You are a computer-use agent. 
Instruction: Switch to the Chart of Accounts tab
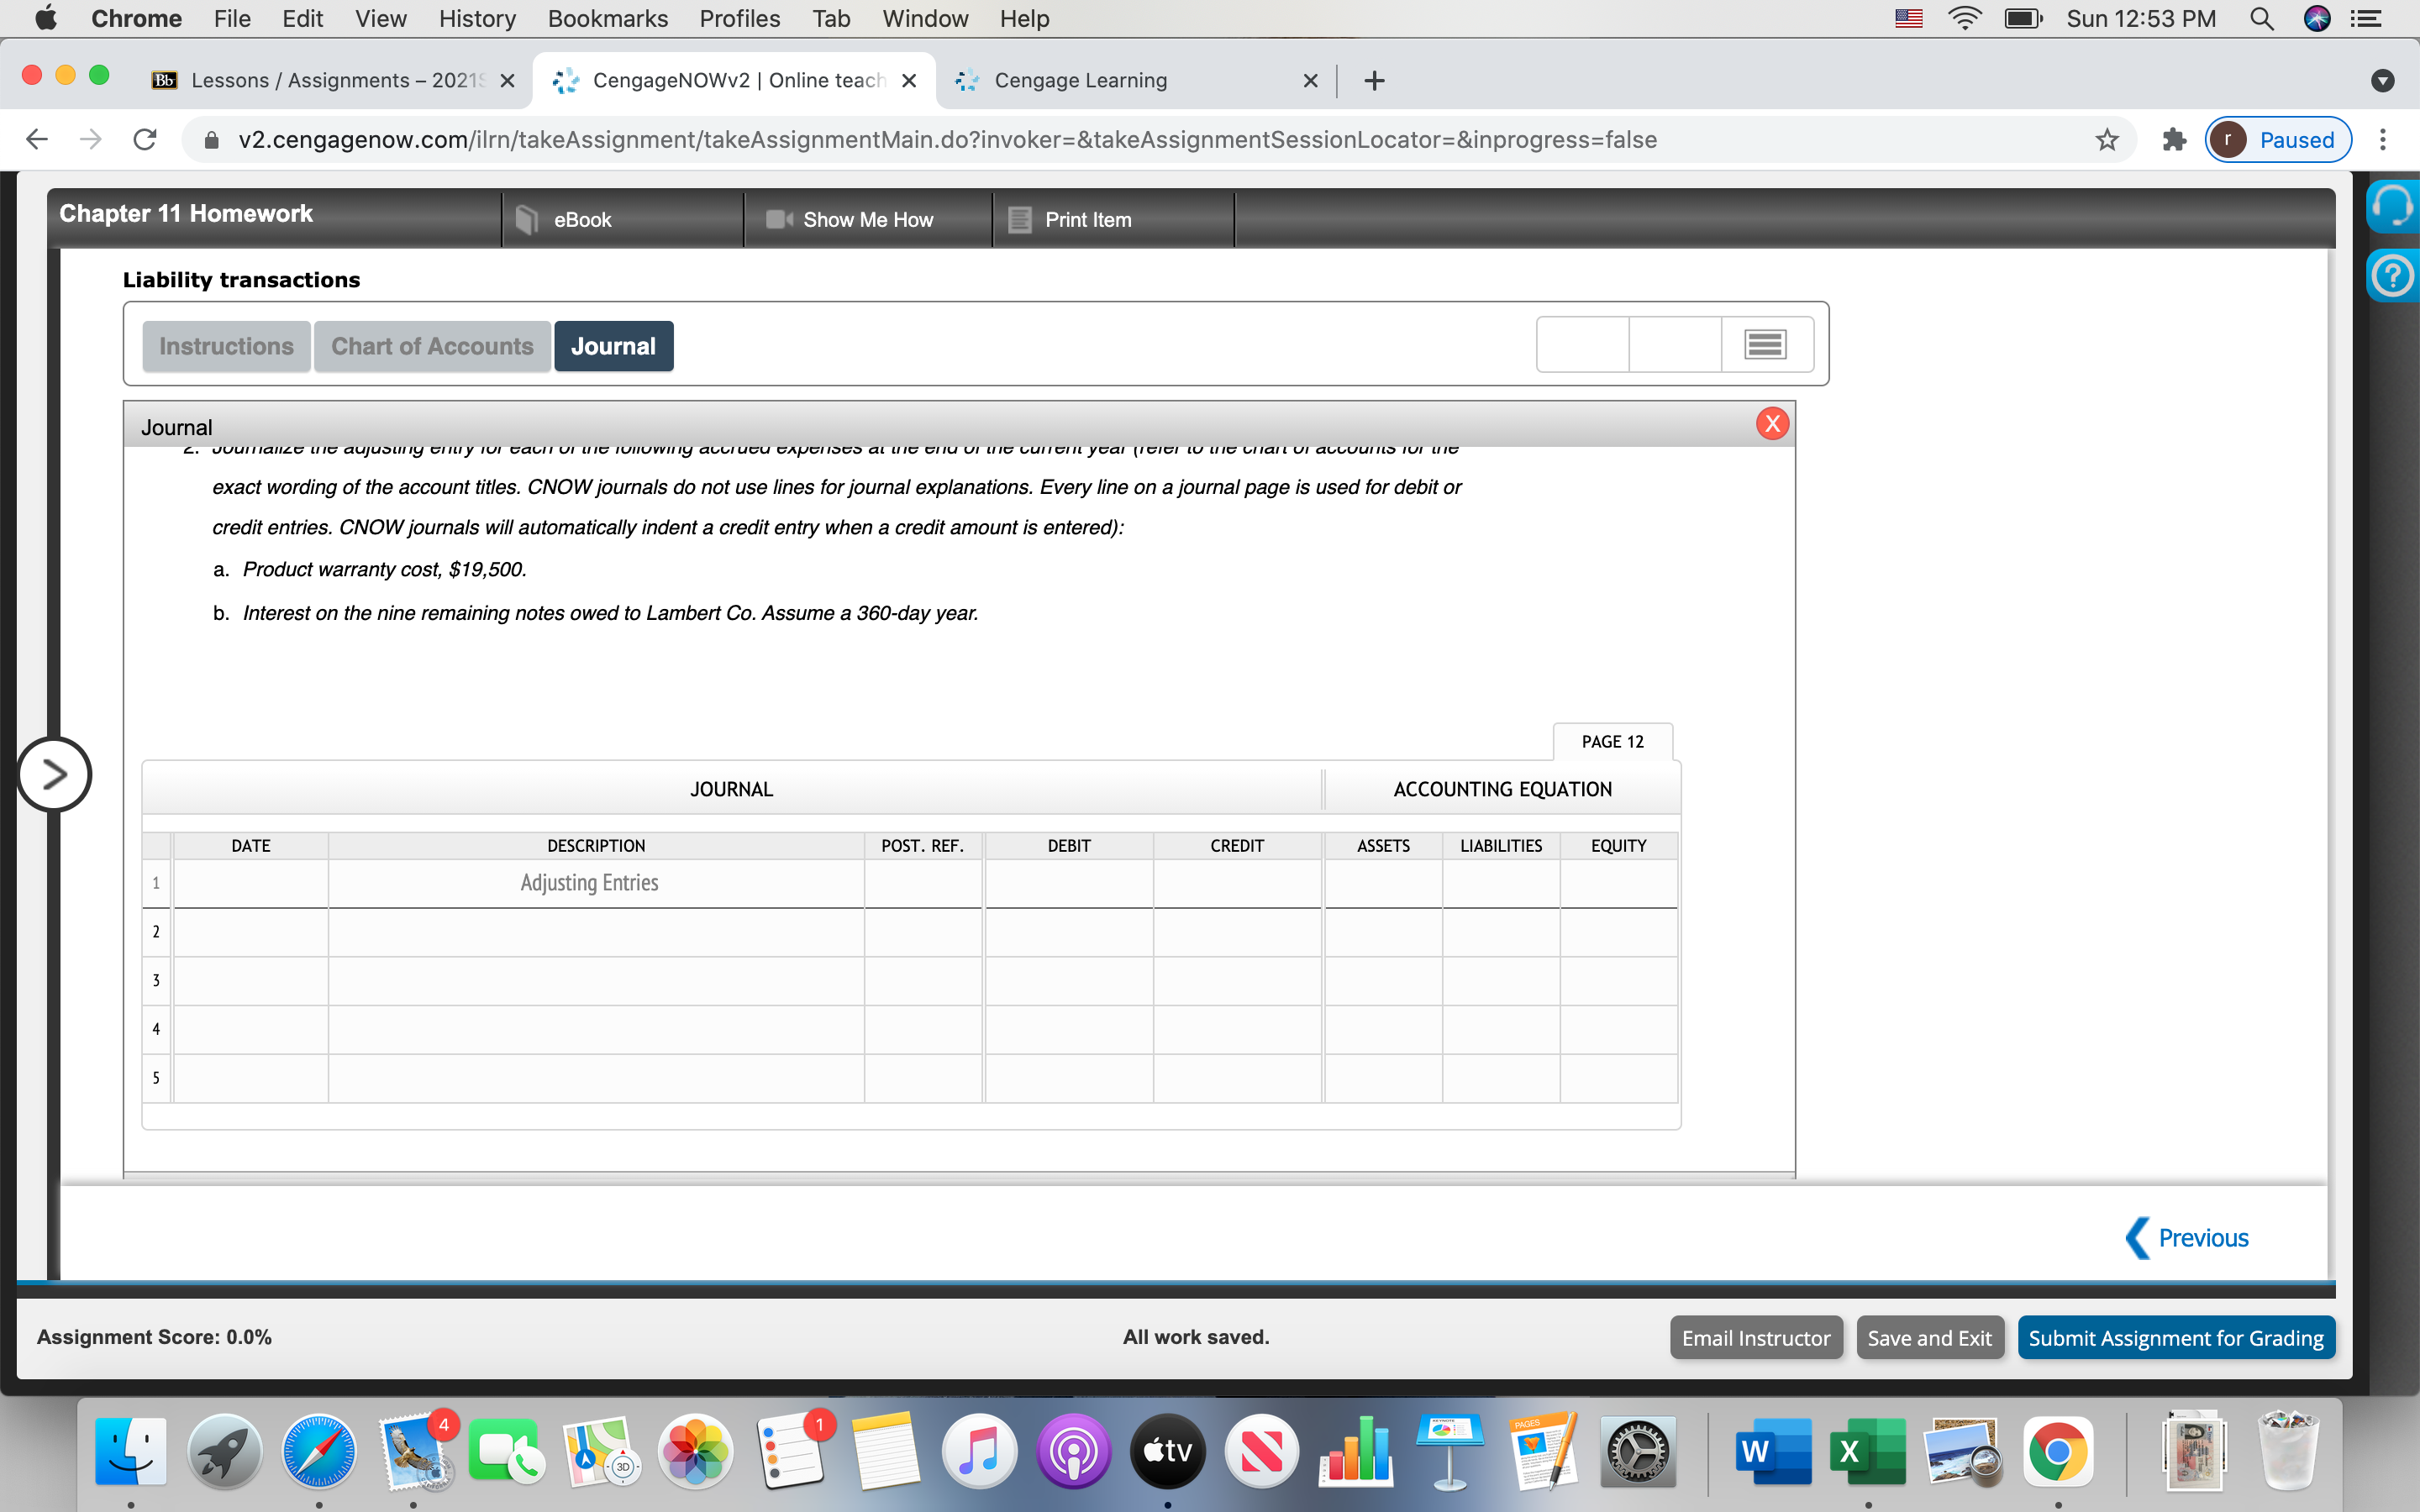click(x=431, y=345)
